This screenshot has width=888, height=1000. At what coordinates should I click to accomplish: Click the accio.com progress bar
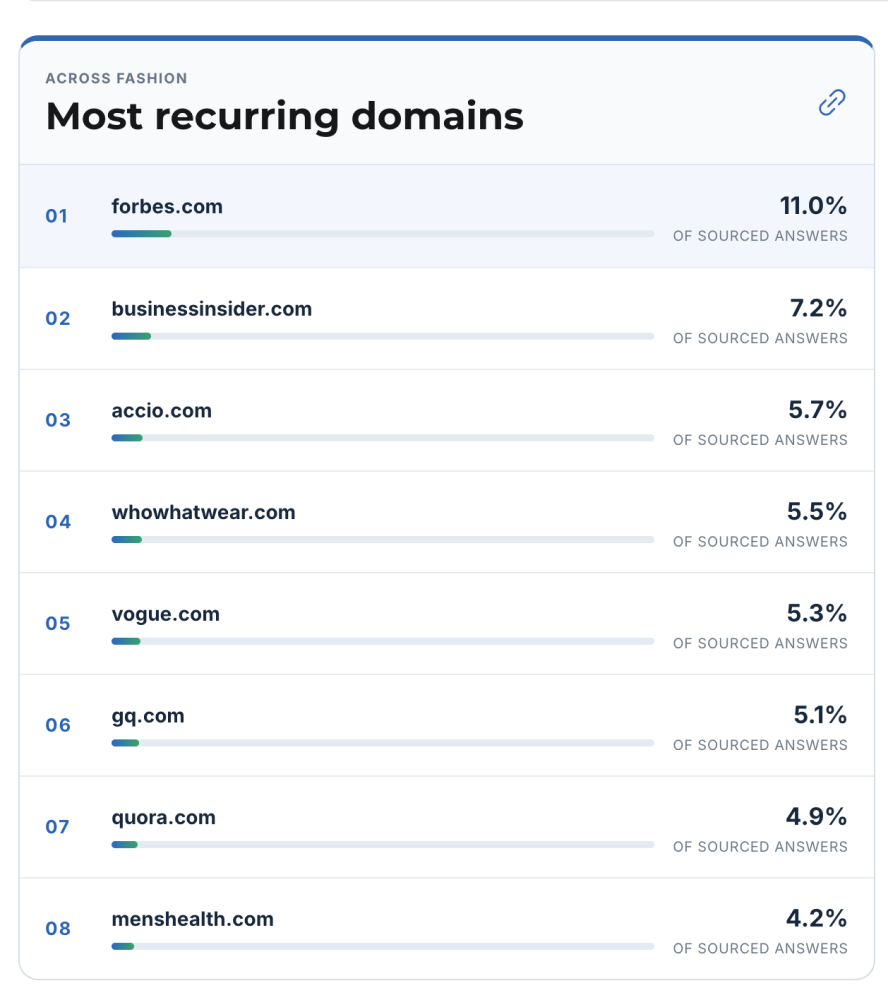coord(383,438)
